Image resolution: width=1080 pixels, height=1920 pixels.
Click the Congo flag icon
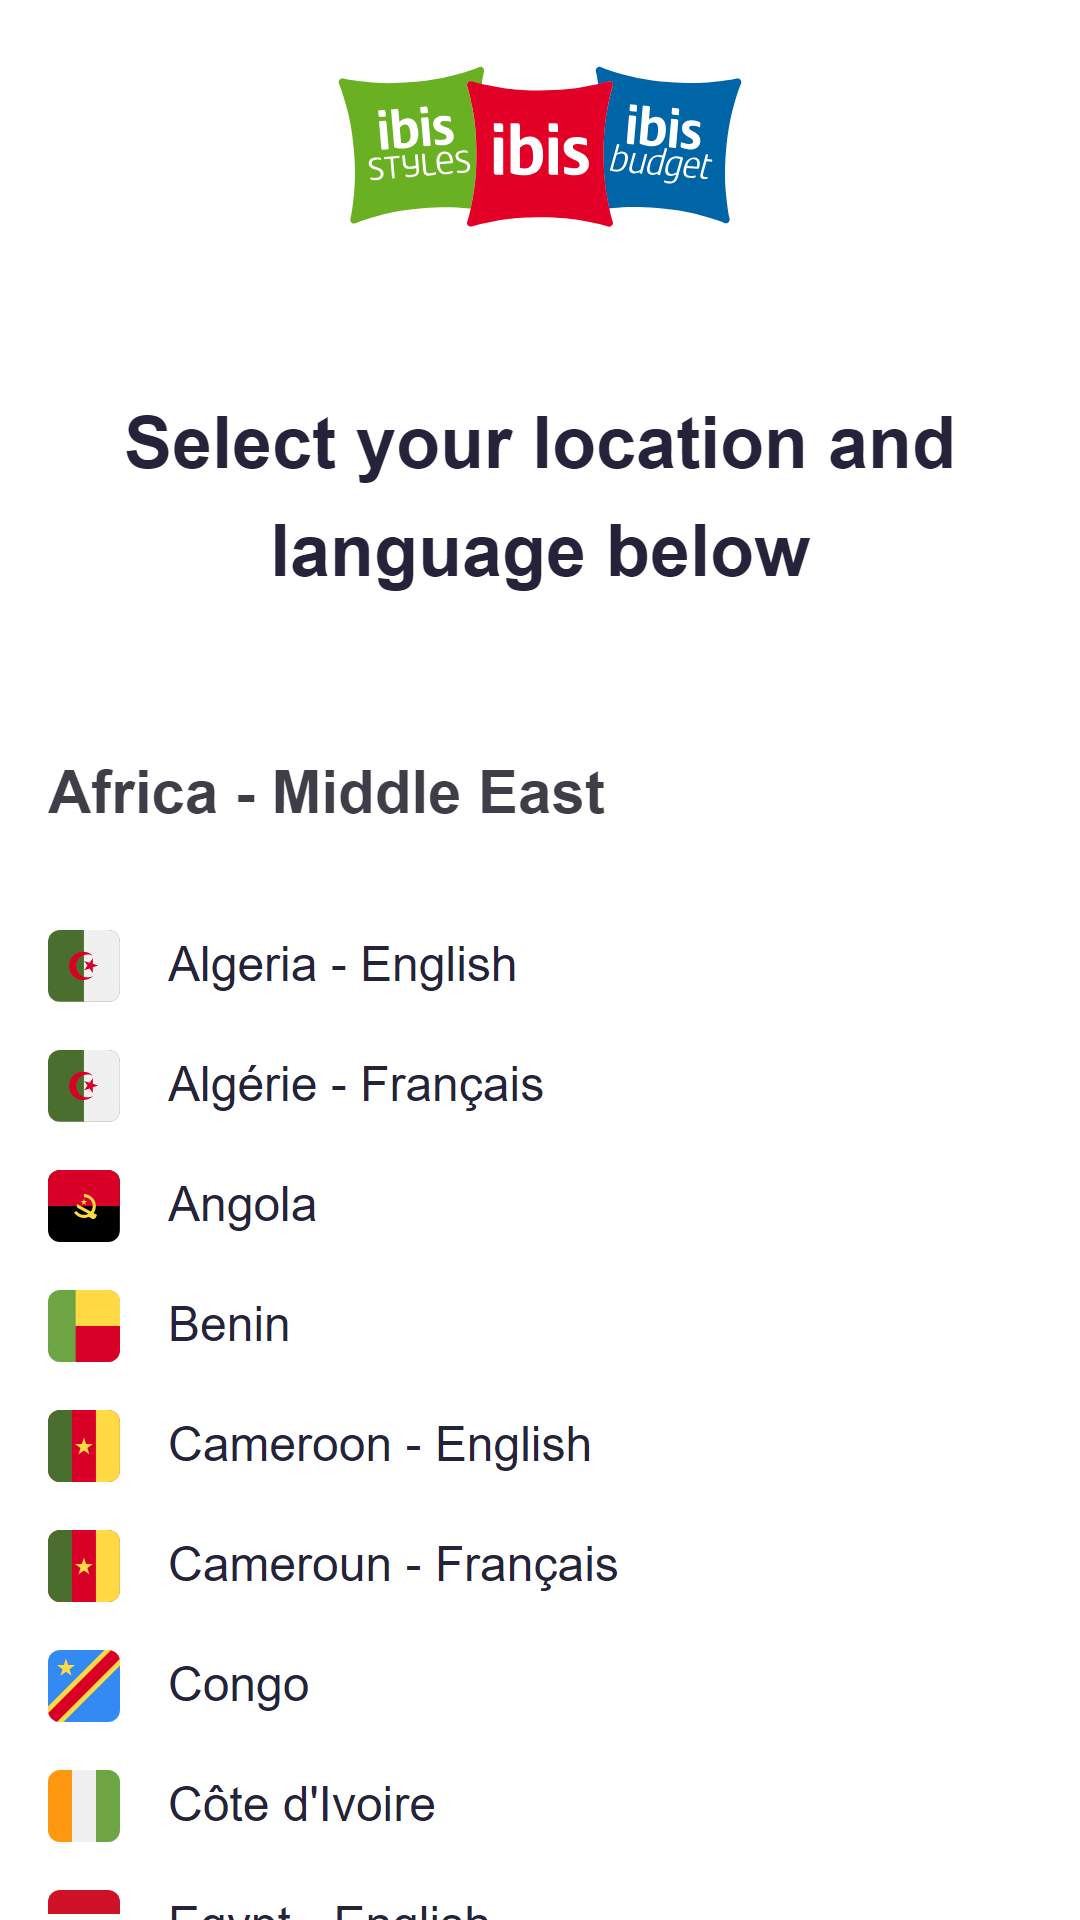click(x=84, y=1686)
